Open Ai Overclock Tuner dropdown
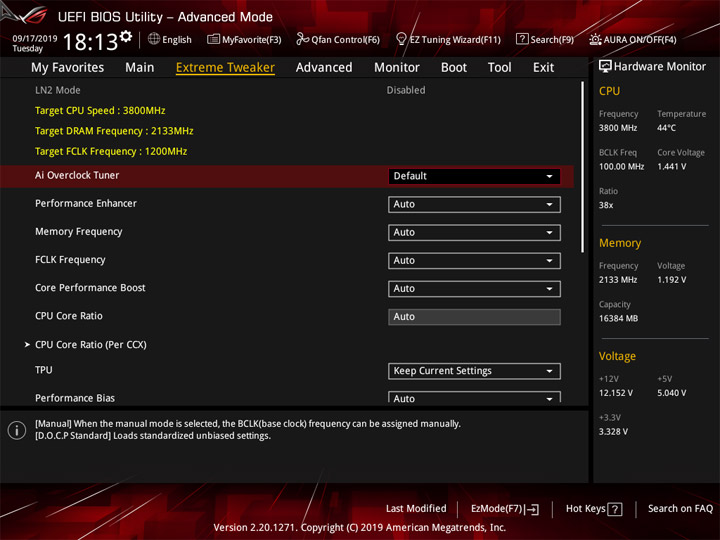Image resolution: width=720 pixels, height=540 pixels. pos(474,176)
